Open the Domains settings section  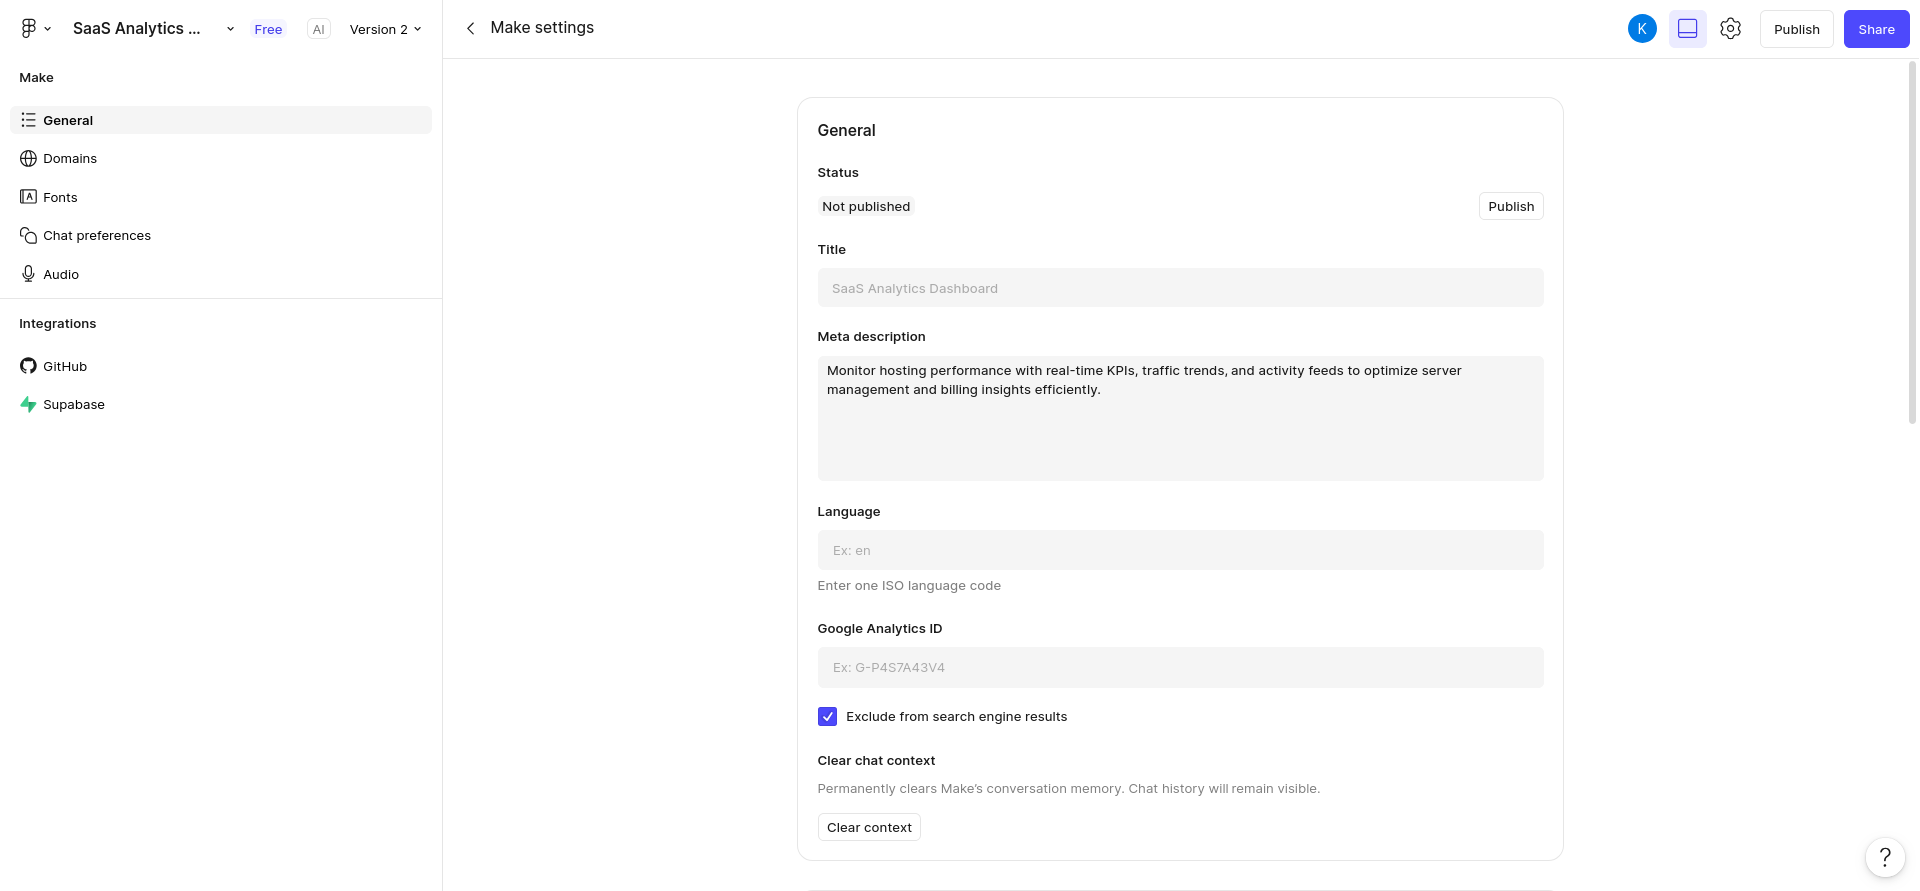pyautogui.click(x=221, y=159)
